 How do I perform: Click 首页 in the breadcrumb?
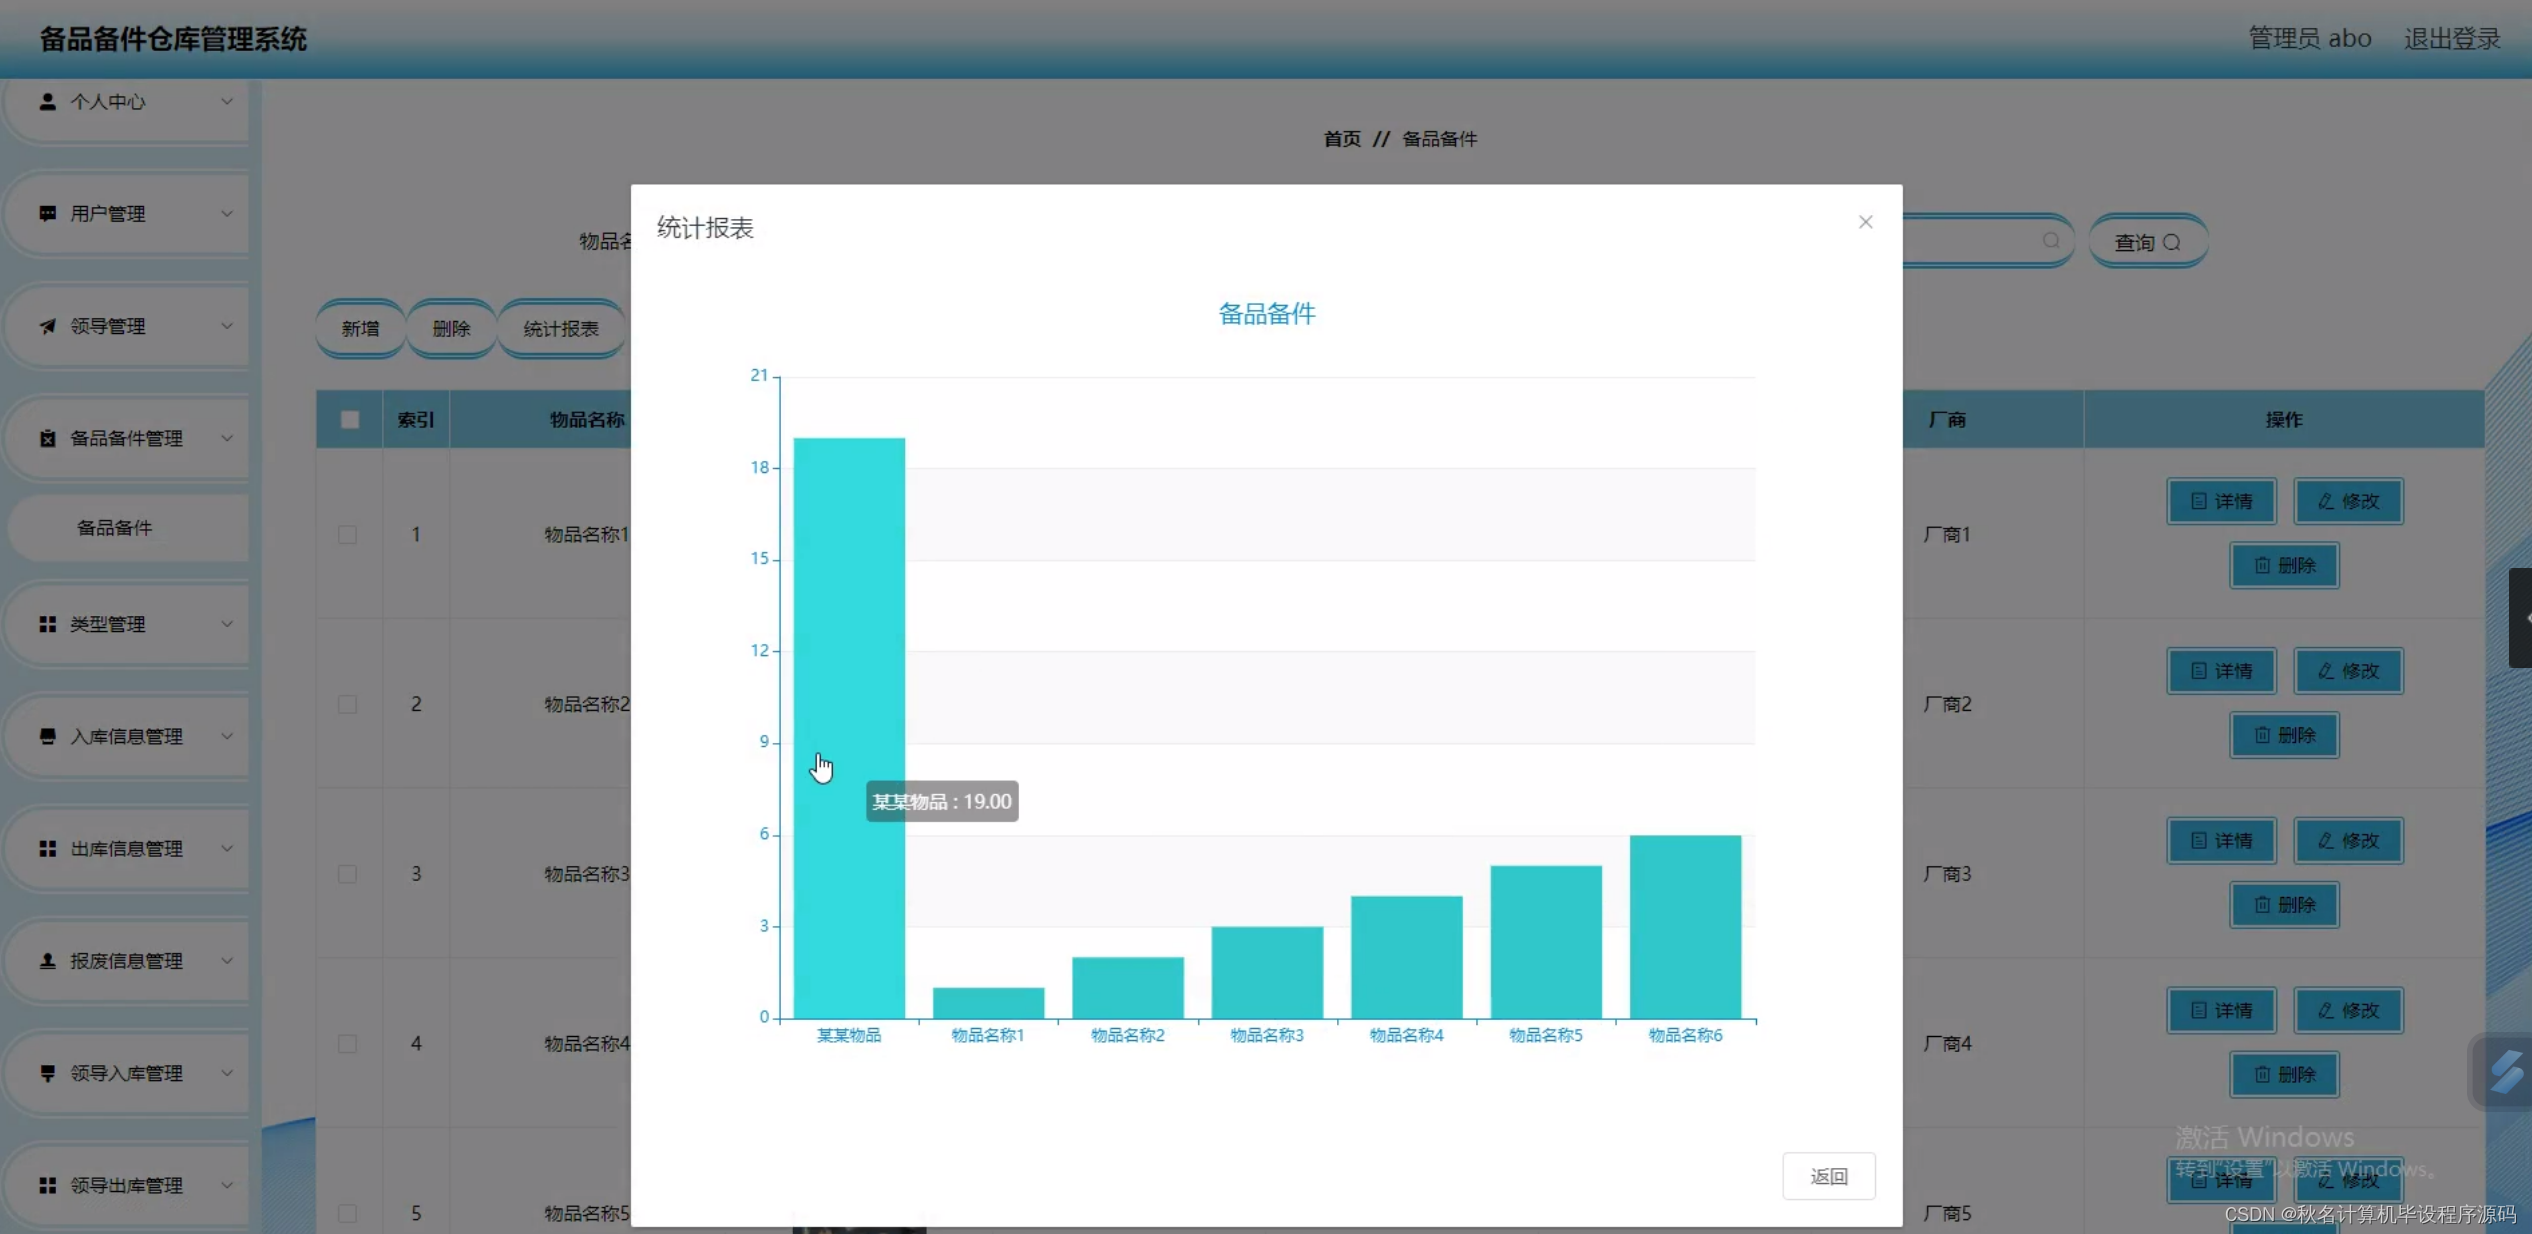1341,138
